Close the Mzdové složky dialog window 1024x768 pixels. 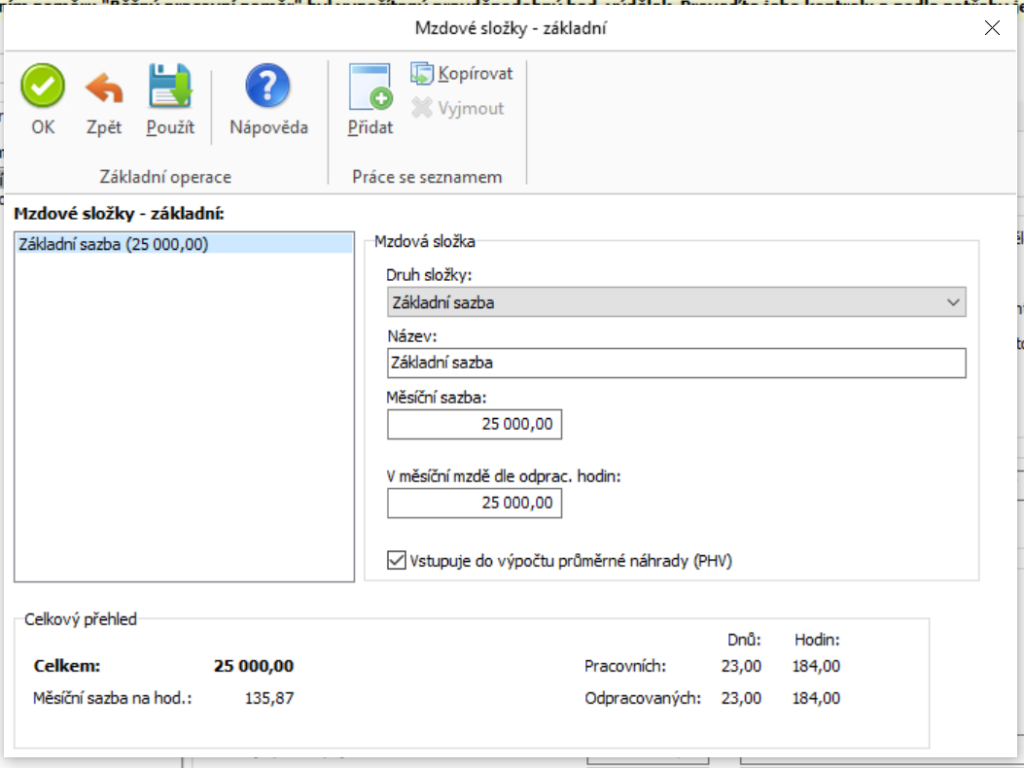coord(992,28)
